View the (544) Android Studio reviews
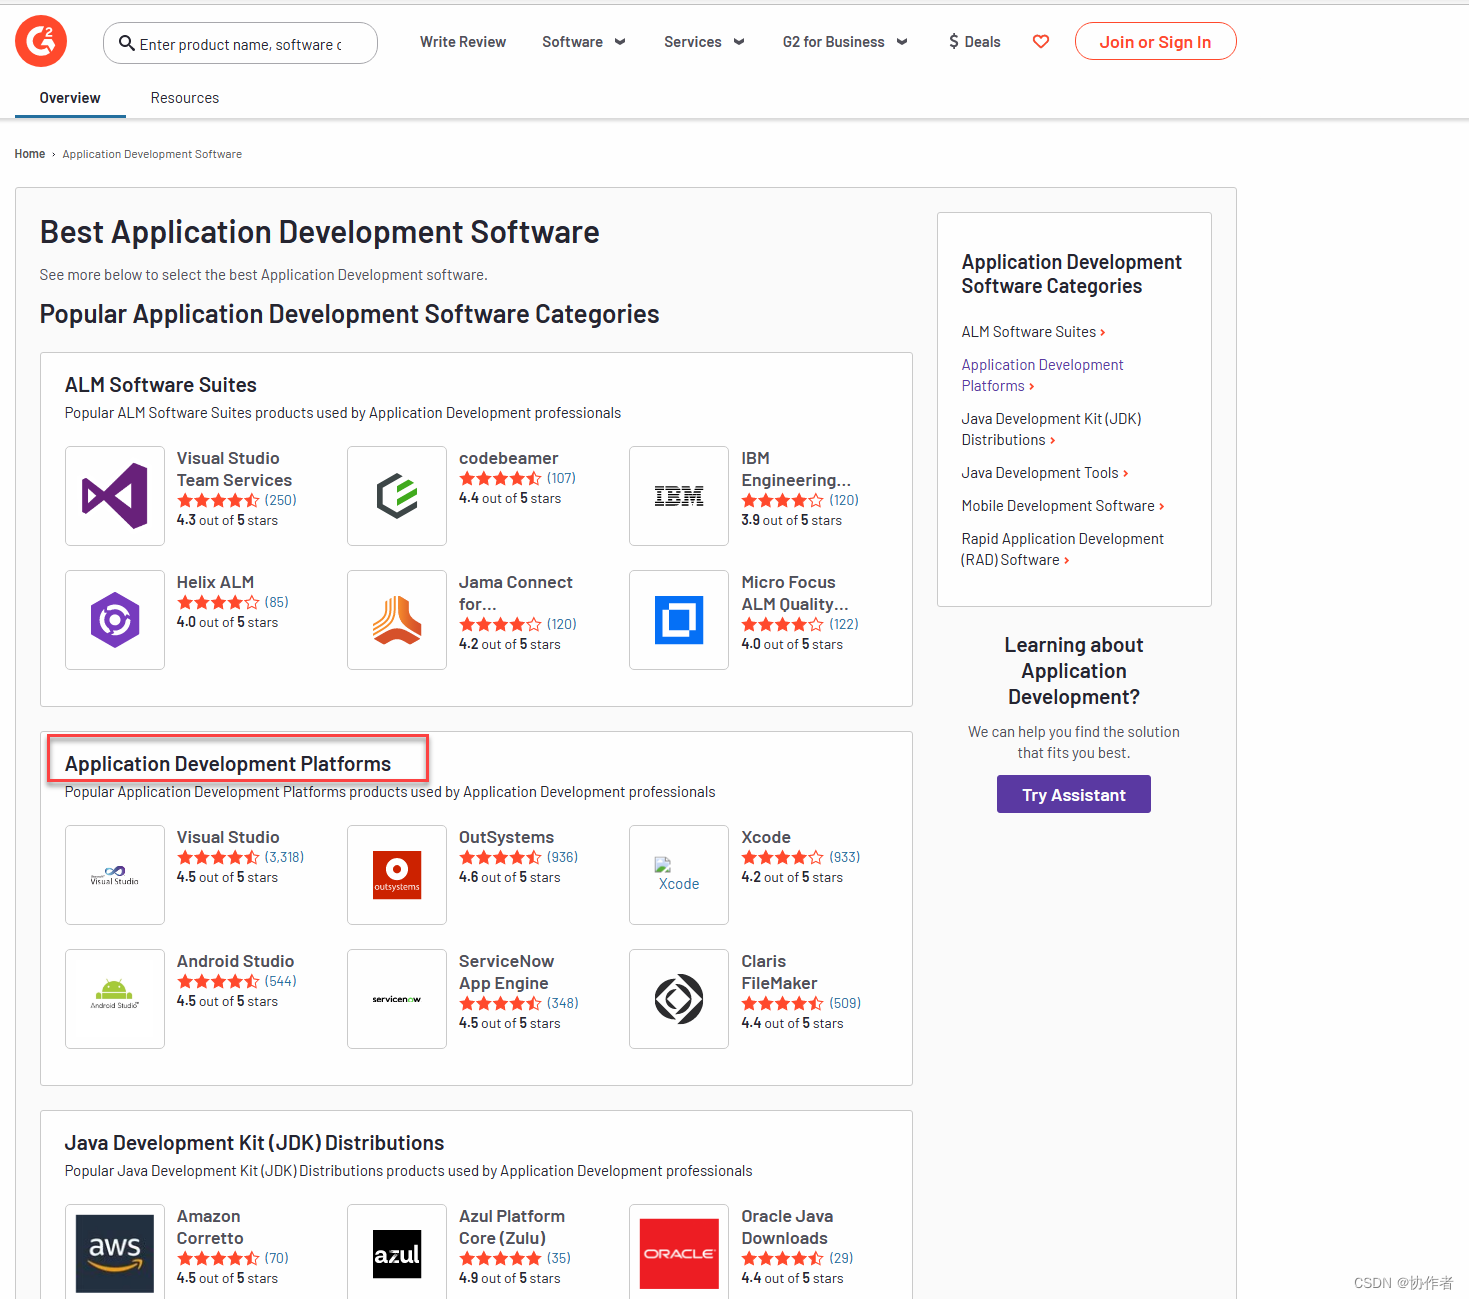The image size is (1469, 1299). click(281, 981)
